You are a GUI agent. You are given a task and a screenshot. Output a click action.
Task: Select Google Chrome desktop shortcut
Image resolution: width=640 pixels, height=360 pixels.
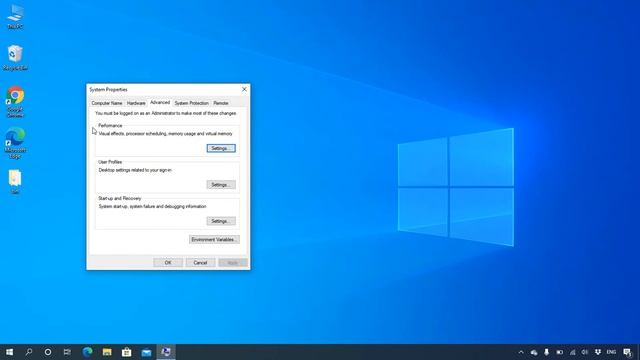(x=15, y=102)
